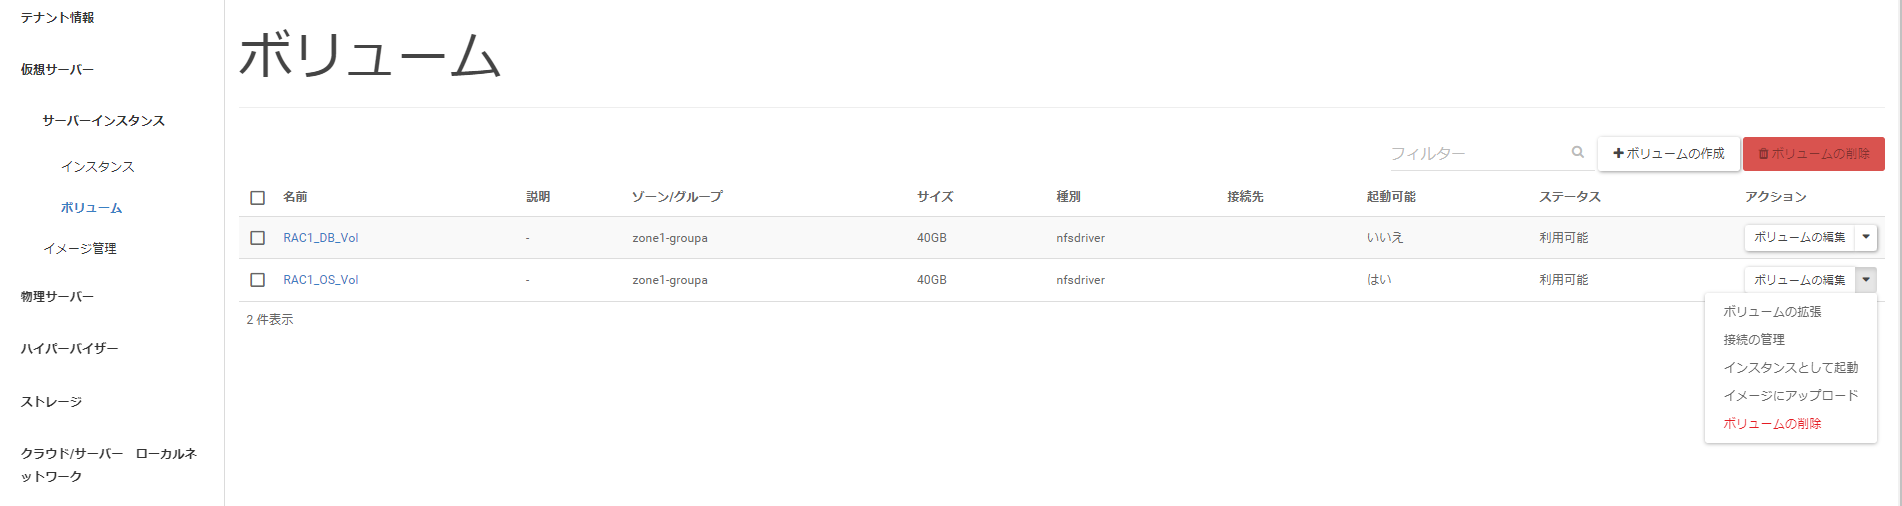Collapse action dropdown arrow for RAC1_OS_Vol

(x=1866, y=280)
